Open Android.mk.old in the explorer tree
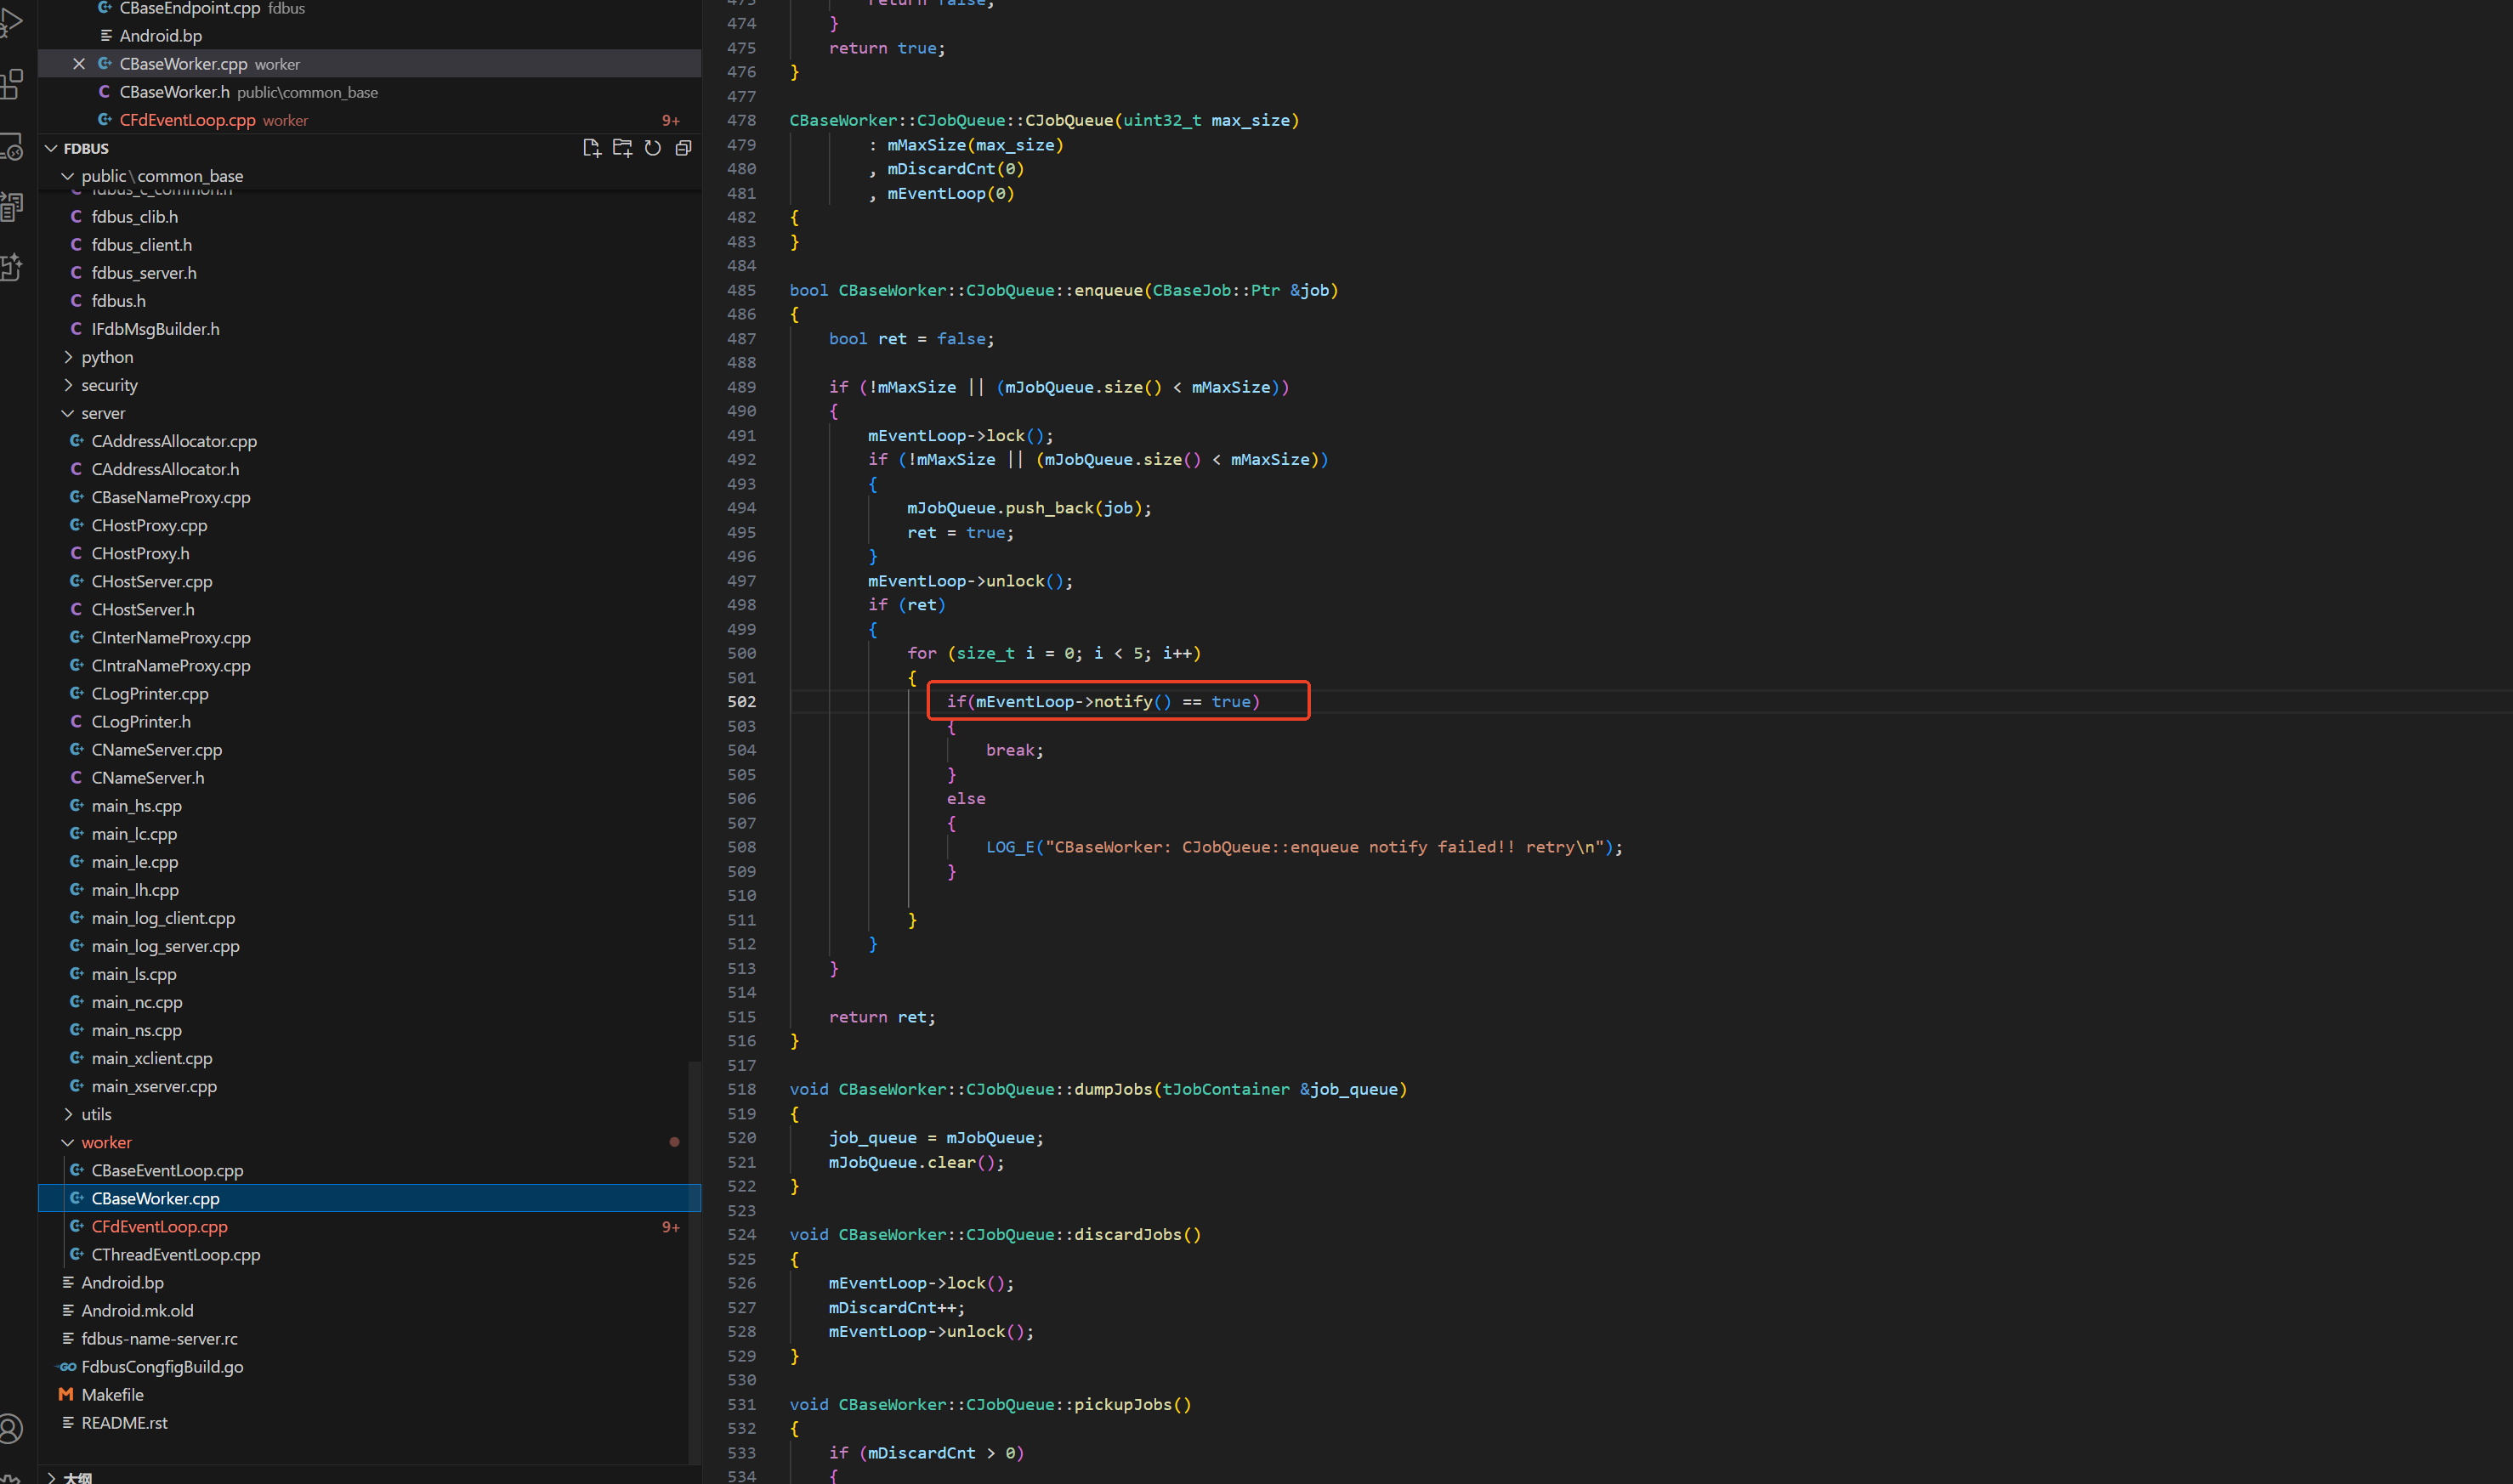 [369, 1310]
